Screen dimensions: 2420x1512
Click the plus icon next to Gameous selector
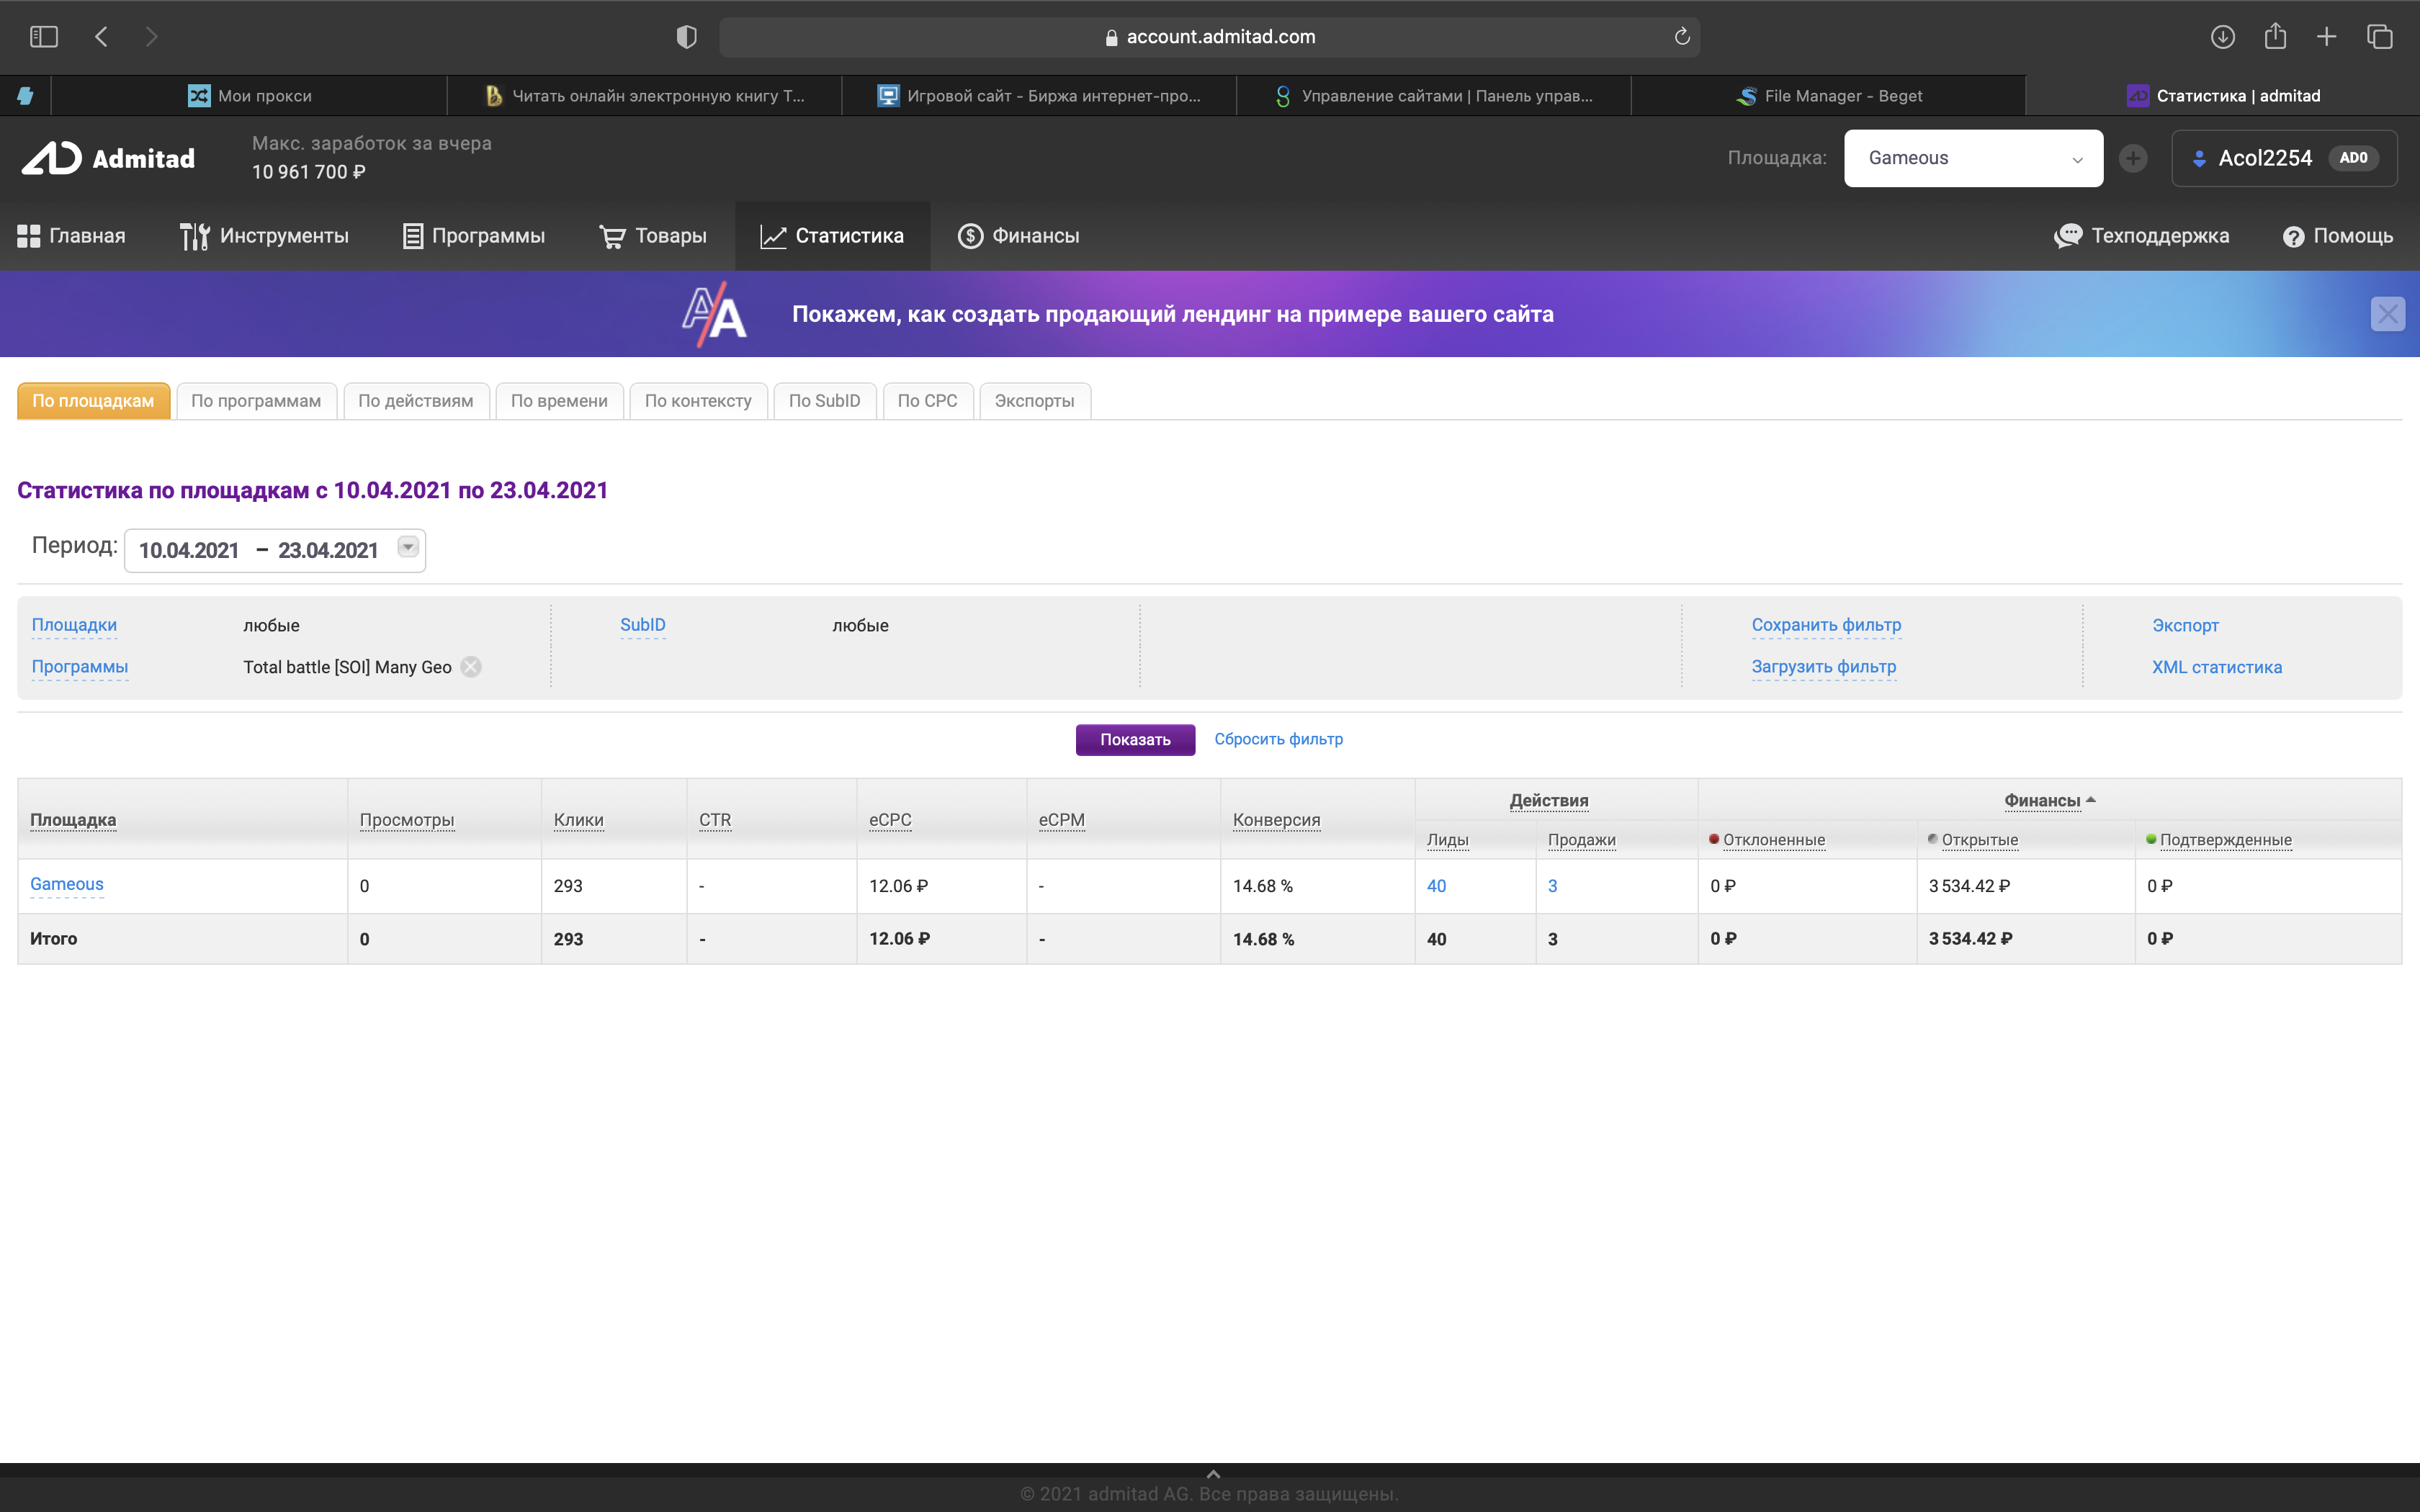pyautogui.click(x=2132, y=158)
